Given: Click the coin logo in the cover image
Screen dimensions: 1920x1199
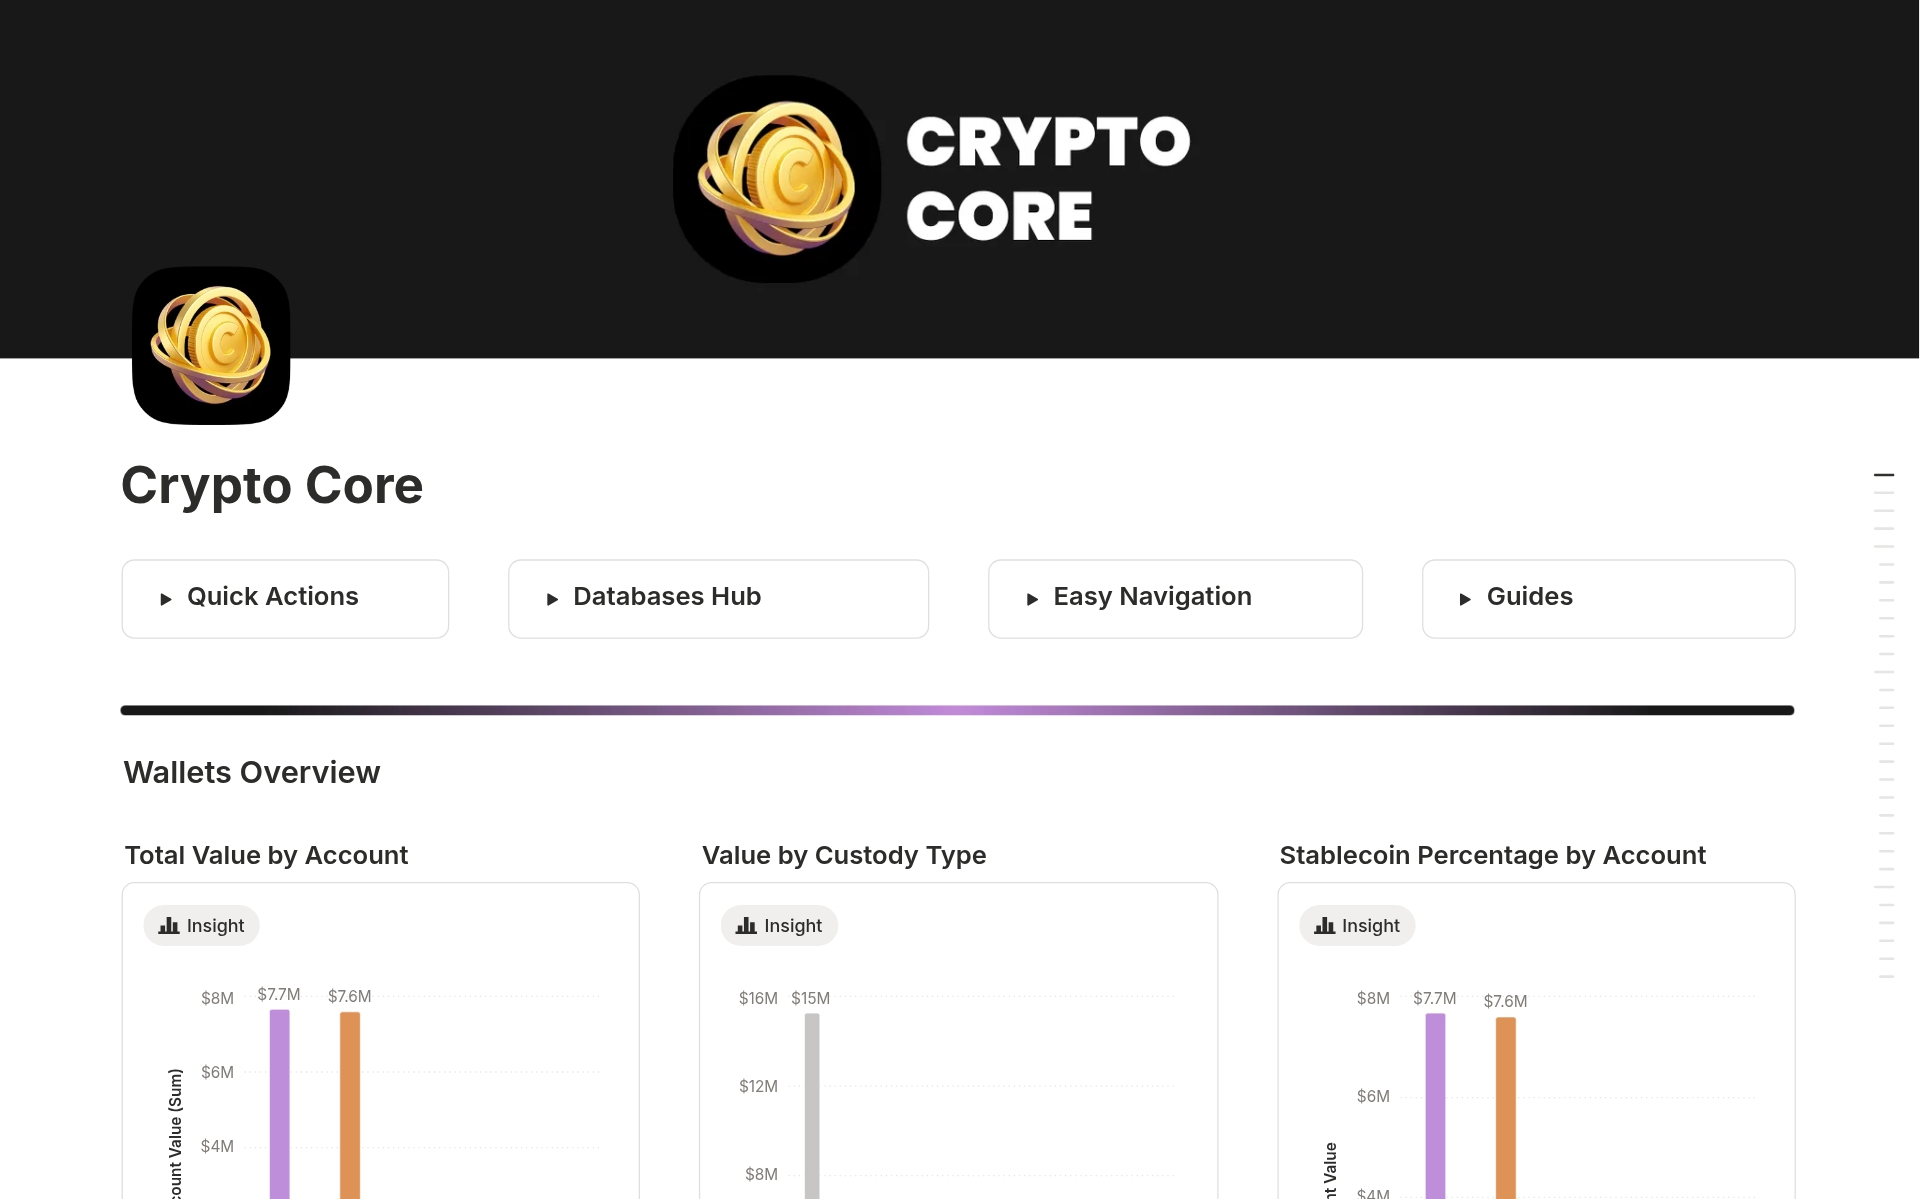Looking at the screenshot, I should coord(777,178).
